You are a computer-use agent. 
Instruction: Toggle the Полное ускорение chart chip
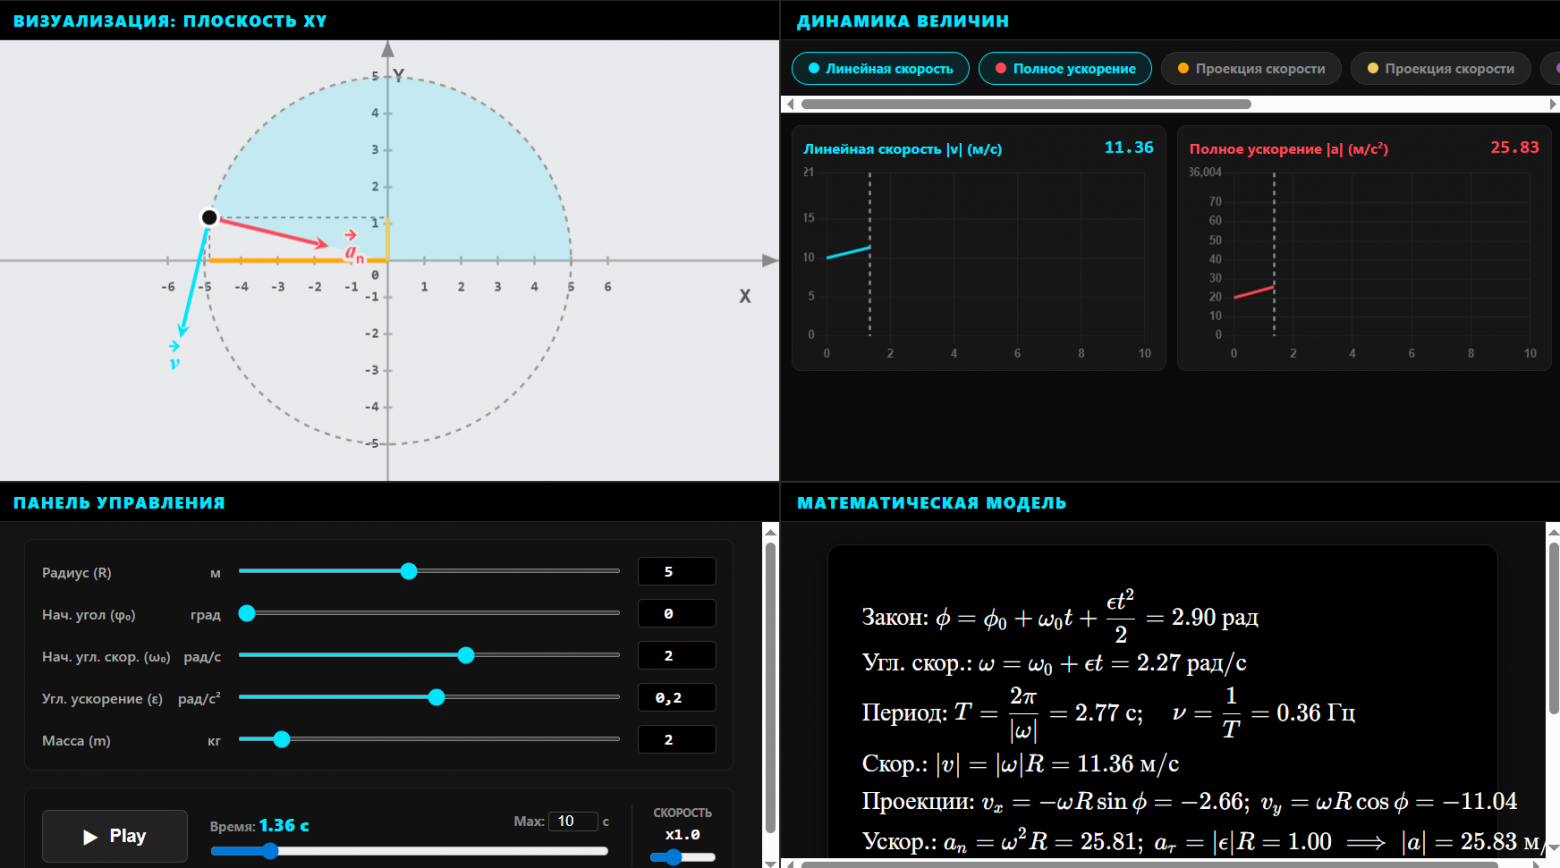pos(1065,68)
